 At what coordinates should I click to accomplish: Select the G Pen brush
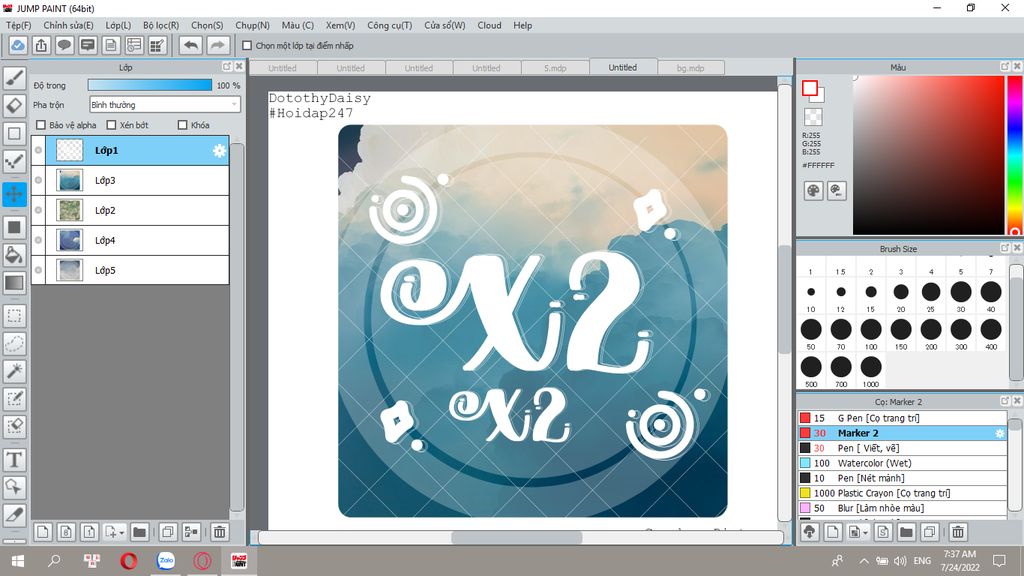click(902, 418)
